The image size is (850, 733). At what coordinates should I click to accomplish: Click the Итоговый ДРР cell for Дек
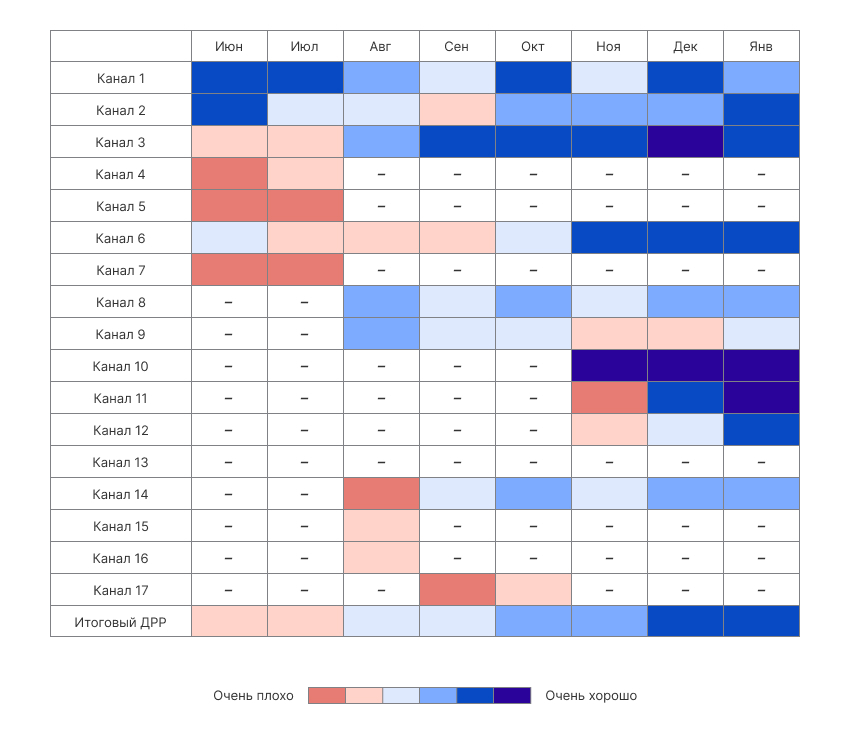click(685, 622)
